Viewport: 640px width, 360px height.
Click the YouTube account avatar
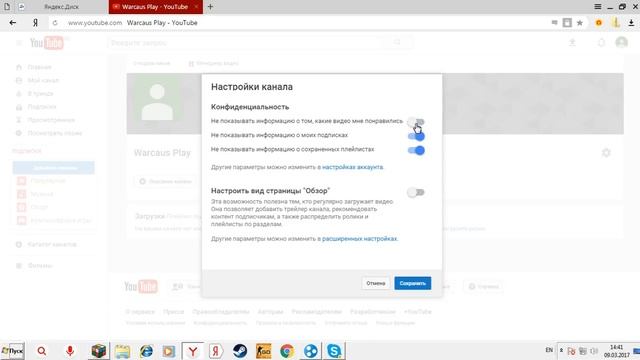tap(621, 42)
